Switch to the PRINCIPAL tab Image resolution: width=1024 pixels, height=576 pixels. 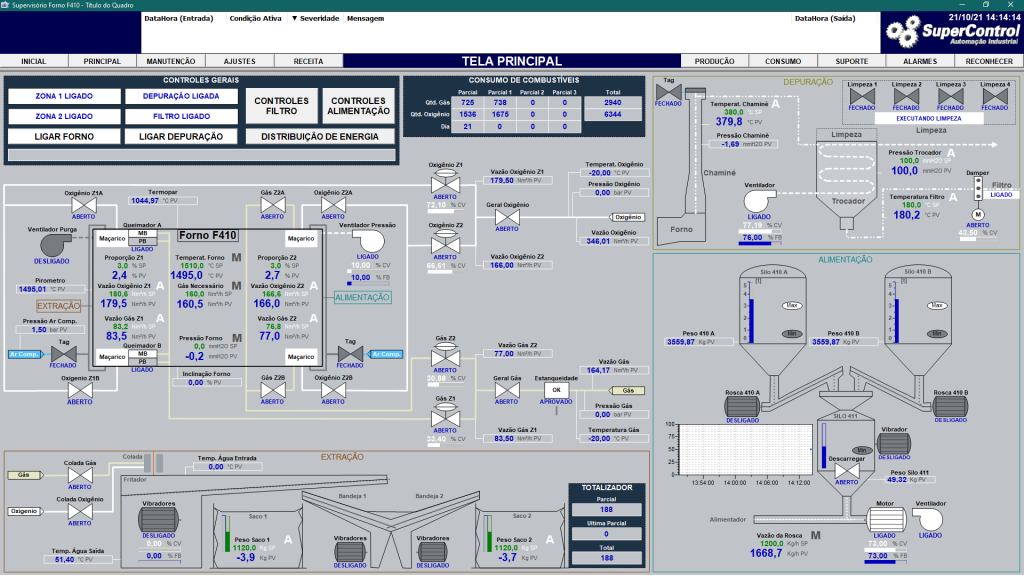pos(103,61)
